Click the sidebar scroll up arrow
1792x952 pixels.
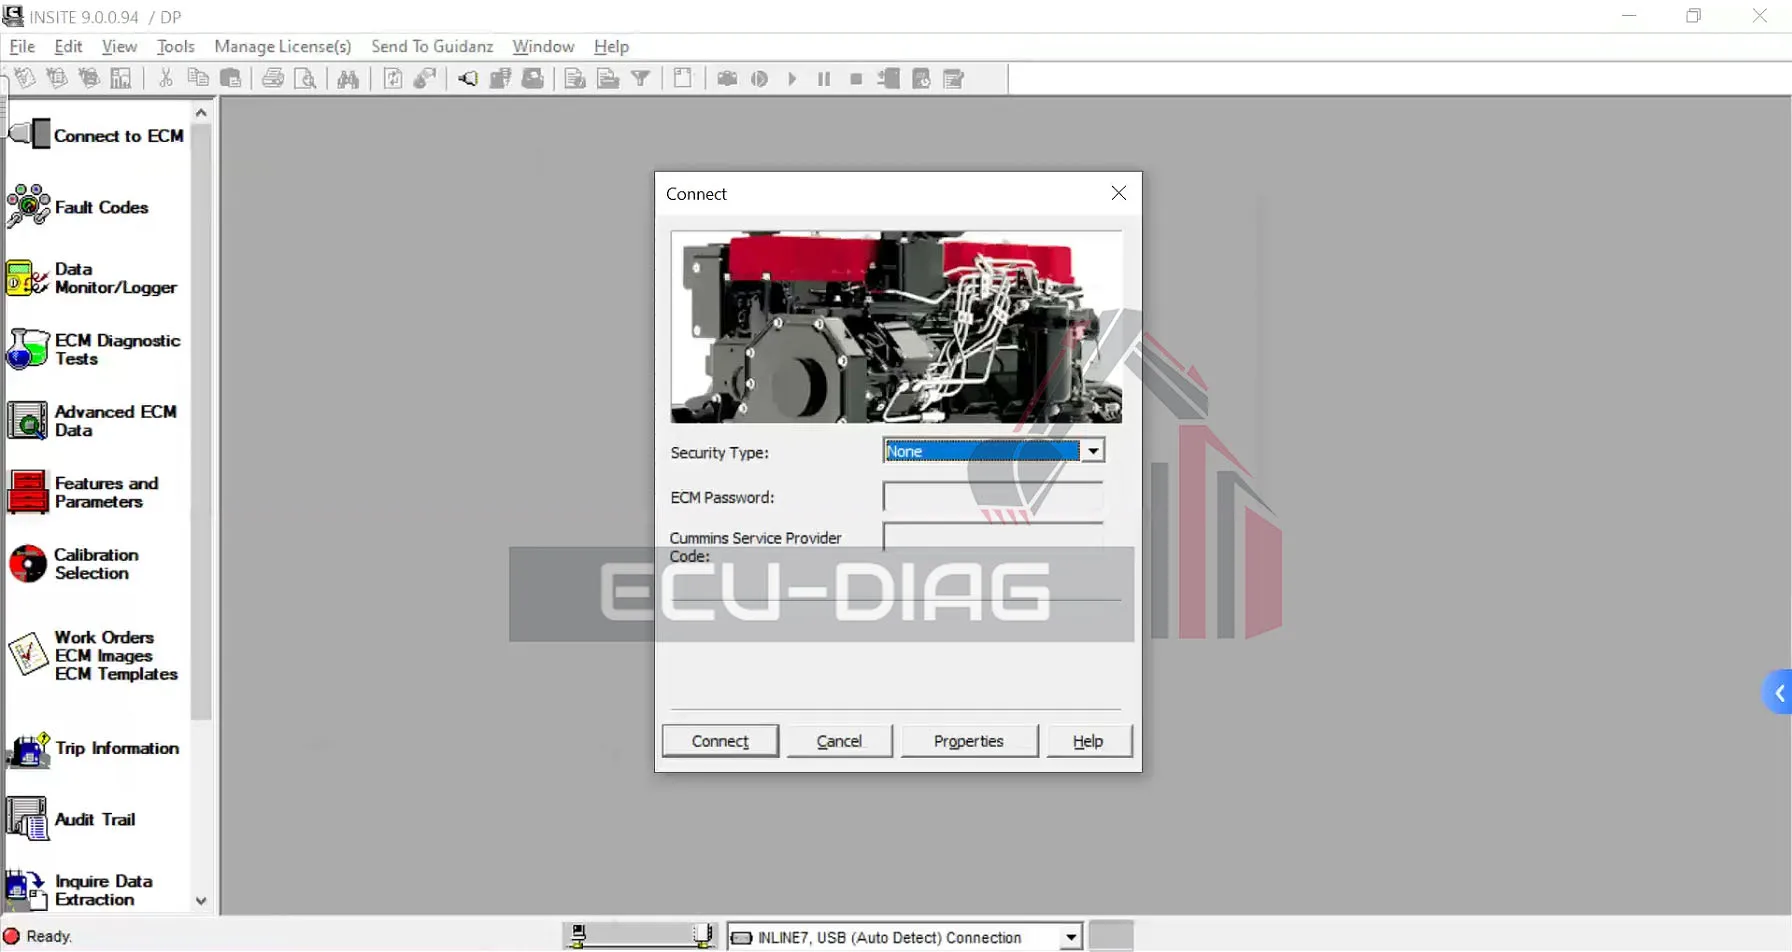201,113
